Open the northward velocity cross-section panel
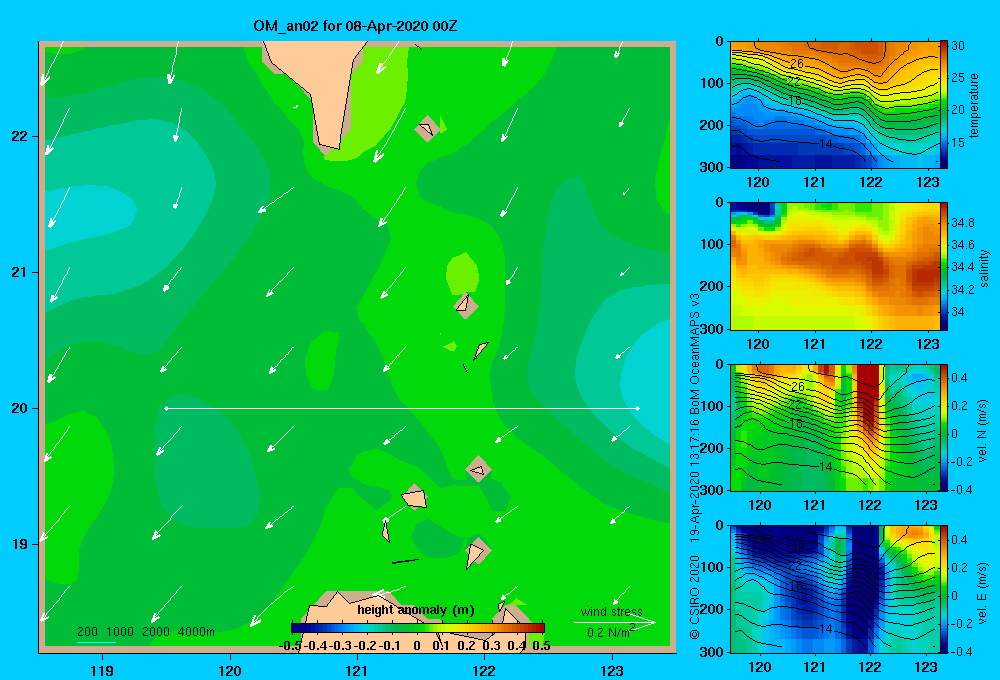The height and width of the screenshot is (680, 1000). [x=835, y=427]
